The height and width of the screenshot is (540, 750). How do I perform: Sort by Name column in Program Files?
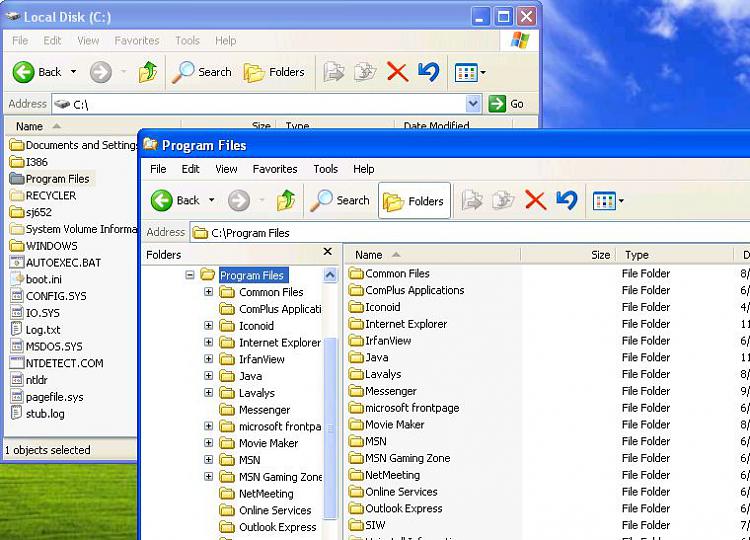tap(432, 255)
